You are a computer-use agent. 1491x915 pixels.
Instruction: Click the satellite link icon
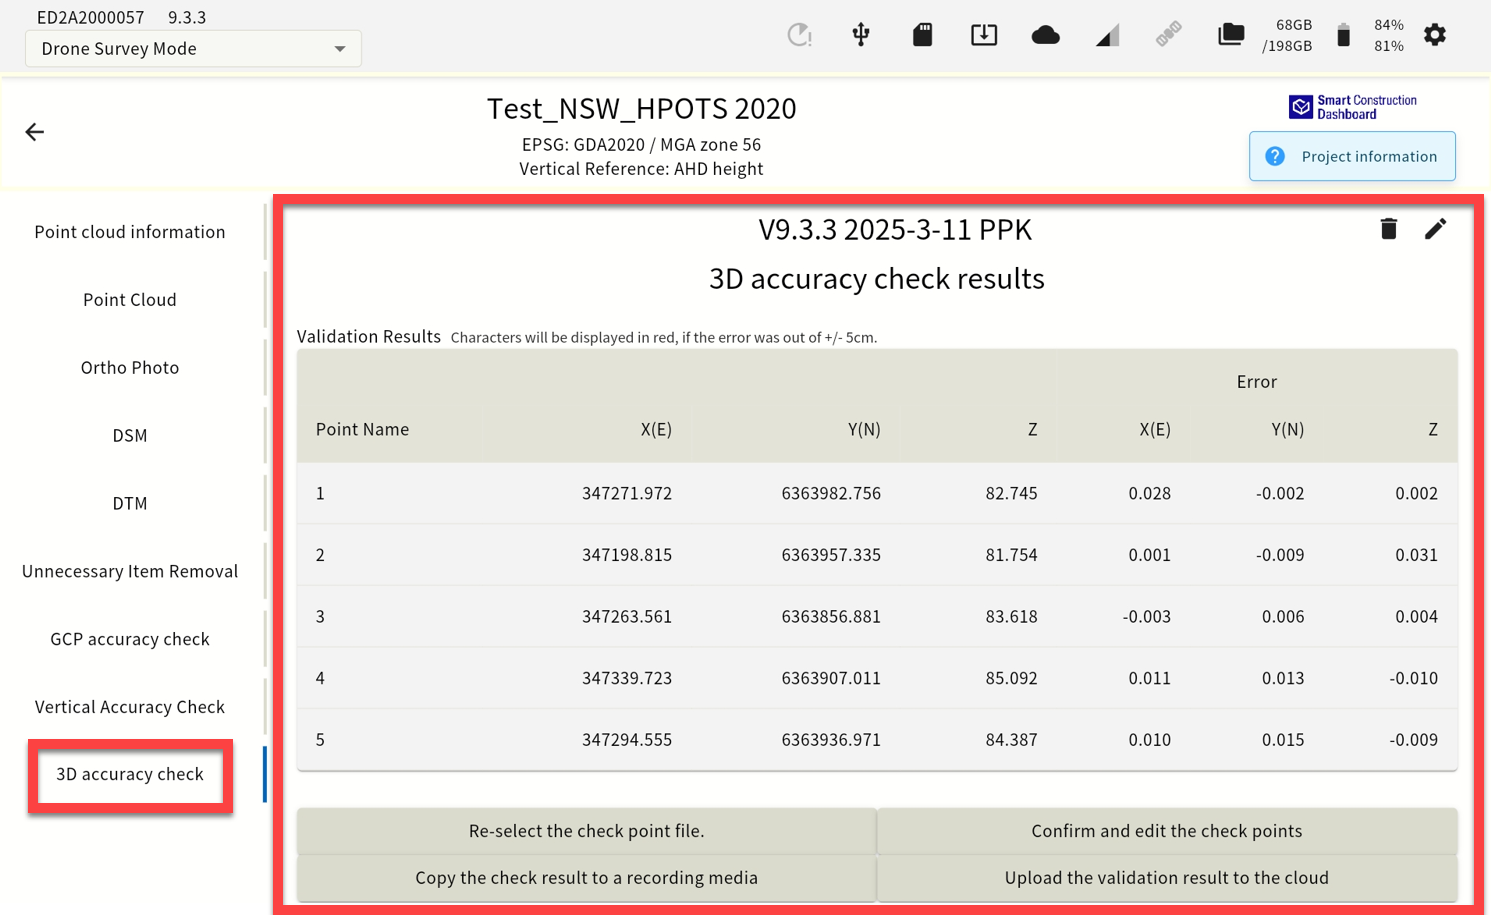(x=1168, y=35)
